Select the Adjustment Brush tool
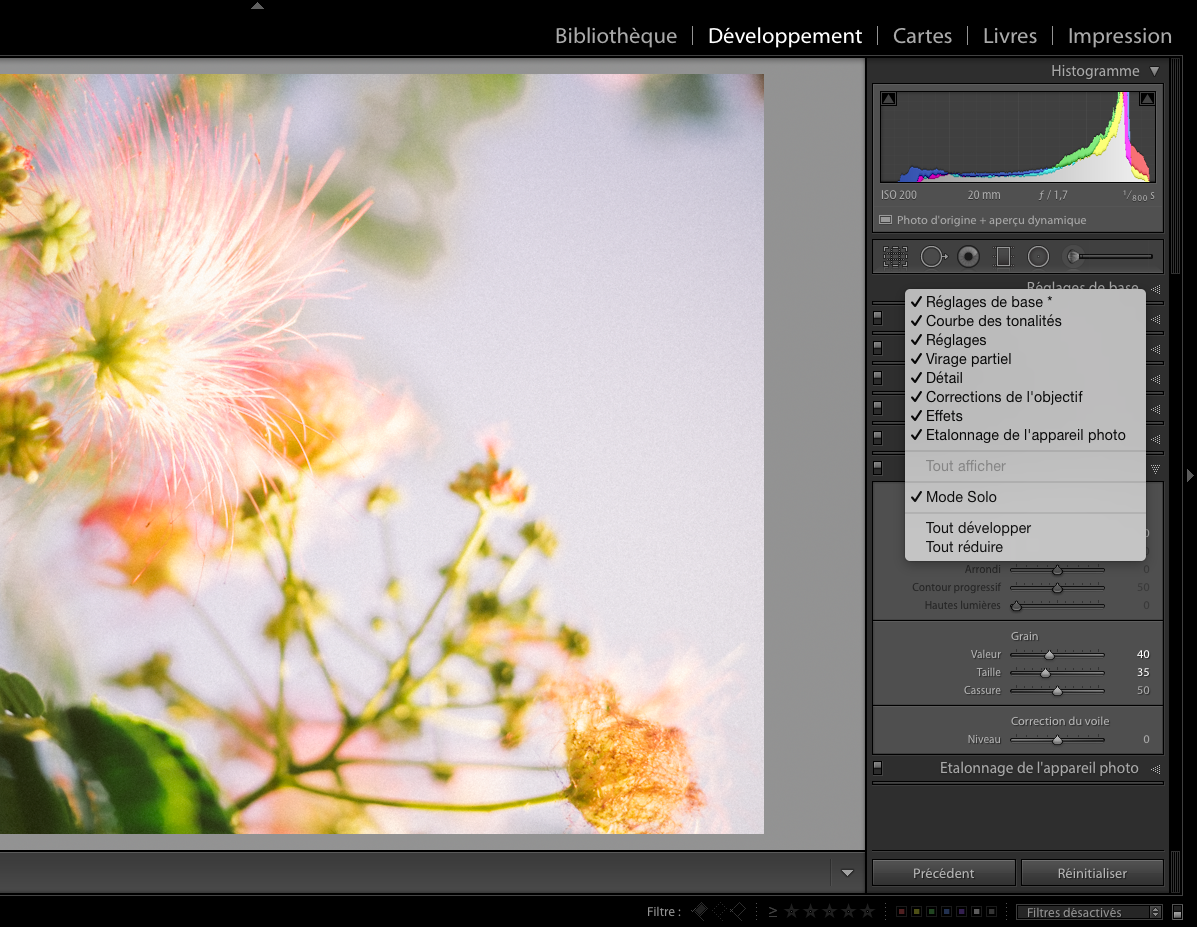The image size is (1197, 927). pos(1072,256)
